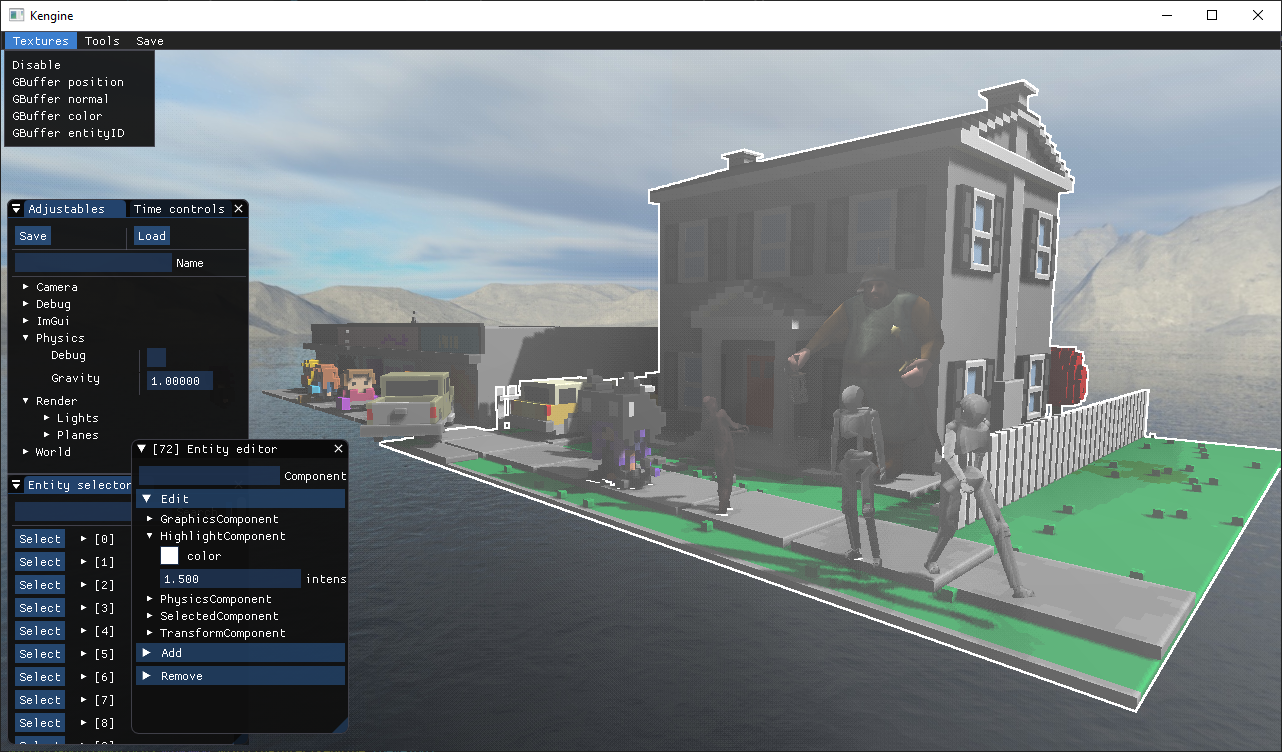Close the Adjustables window

pyautogui.click(x=238, y=209)
